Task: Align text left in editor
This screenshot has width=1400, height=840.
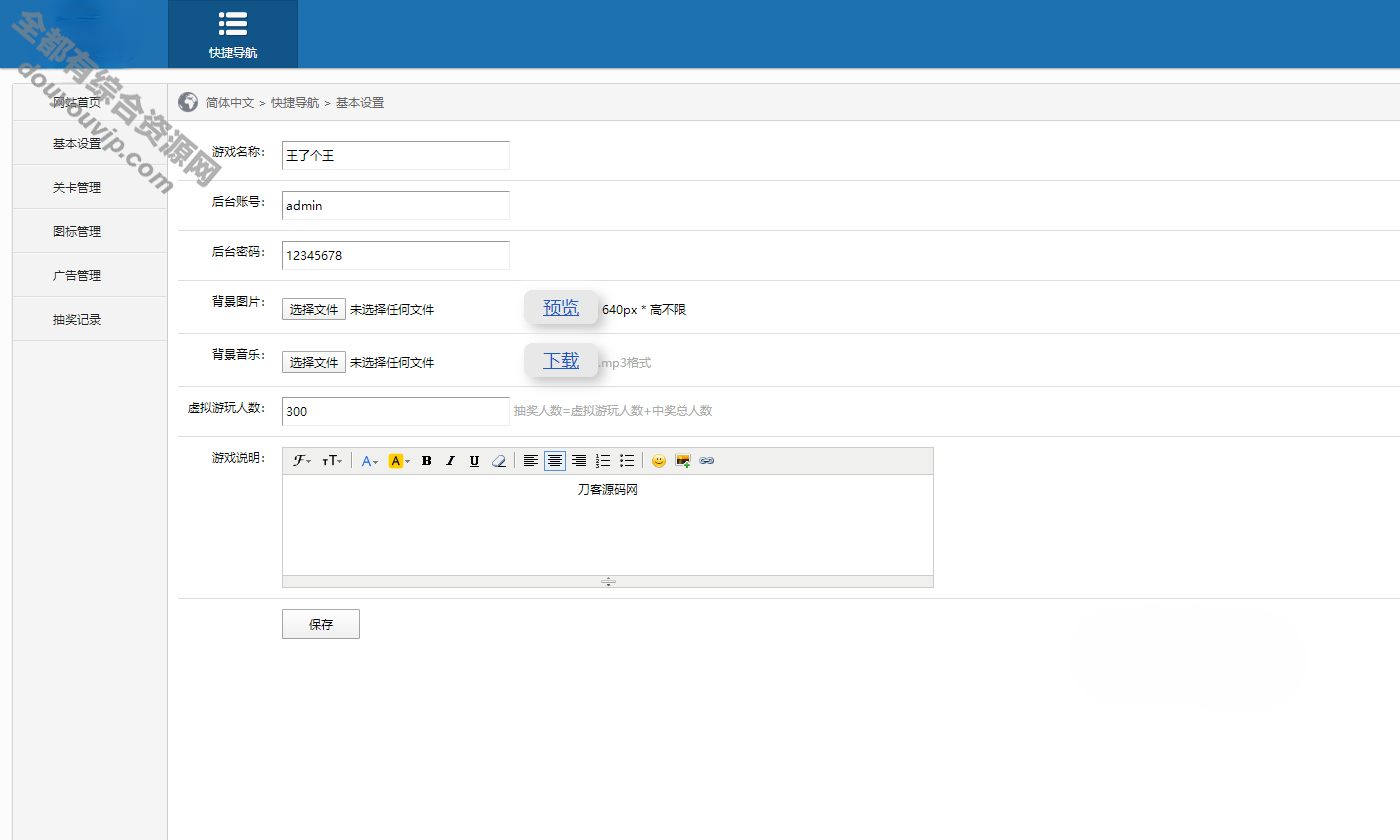Action: 531,461
